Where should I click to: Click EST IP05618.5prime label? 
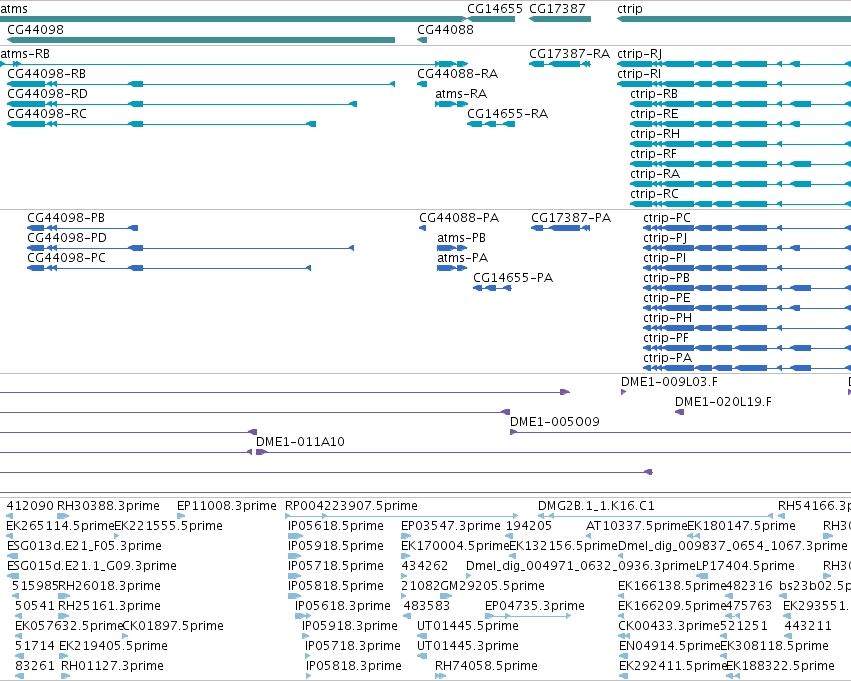point(335,526)
